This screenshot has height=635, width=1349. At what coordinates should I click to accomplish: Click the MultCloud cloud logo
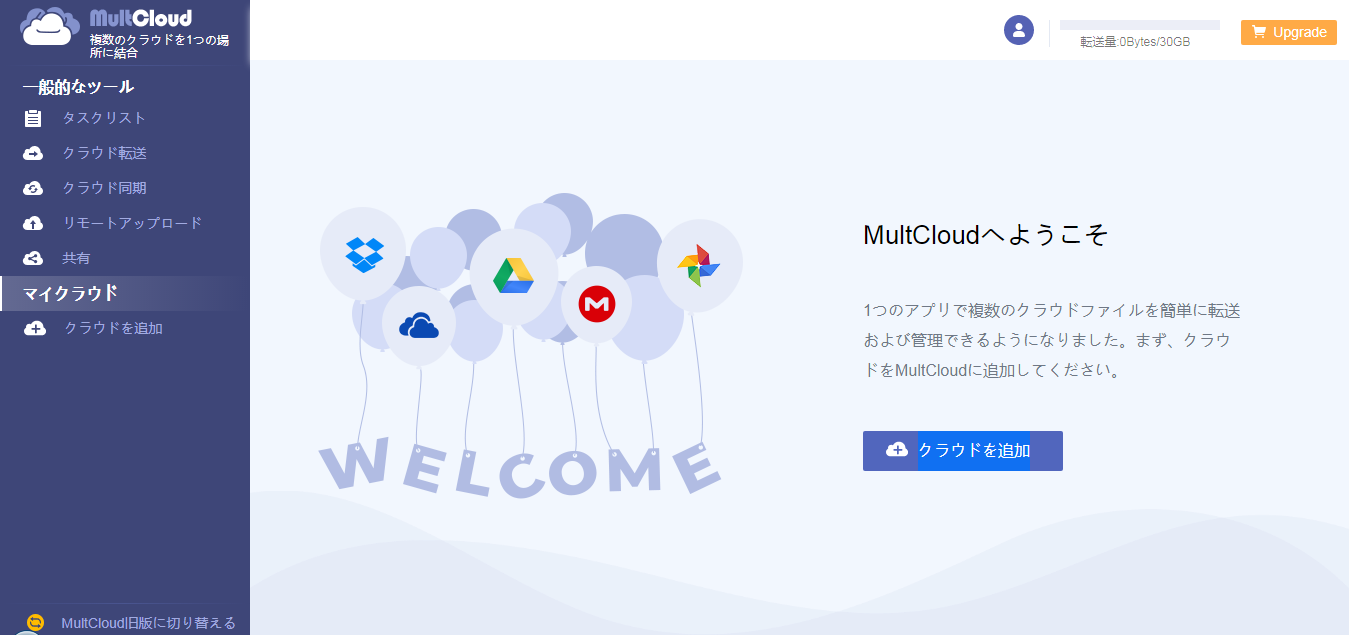pos(49,27)
